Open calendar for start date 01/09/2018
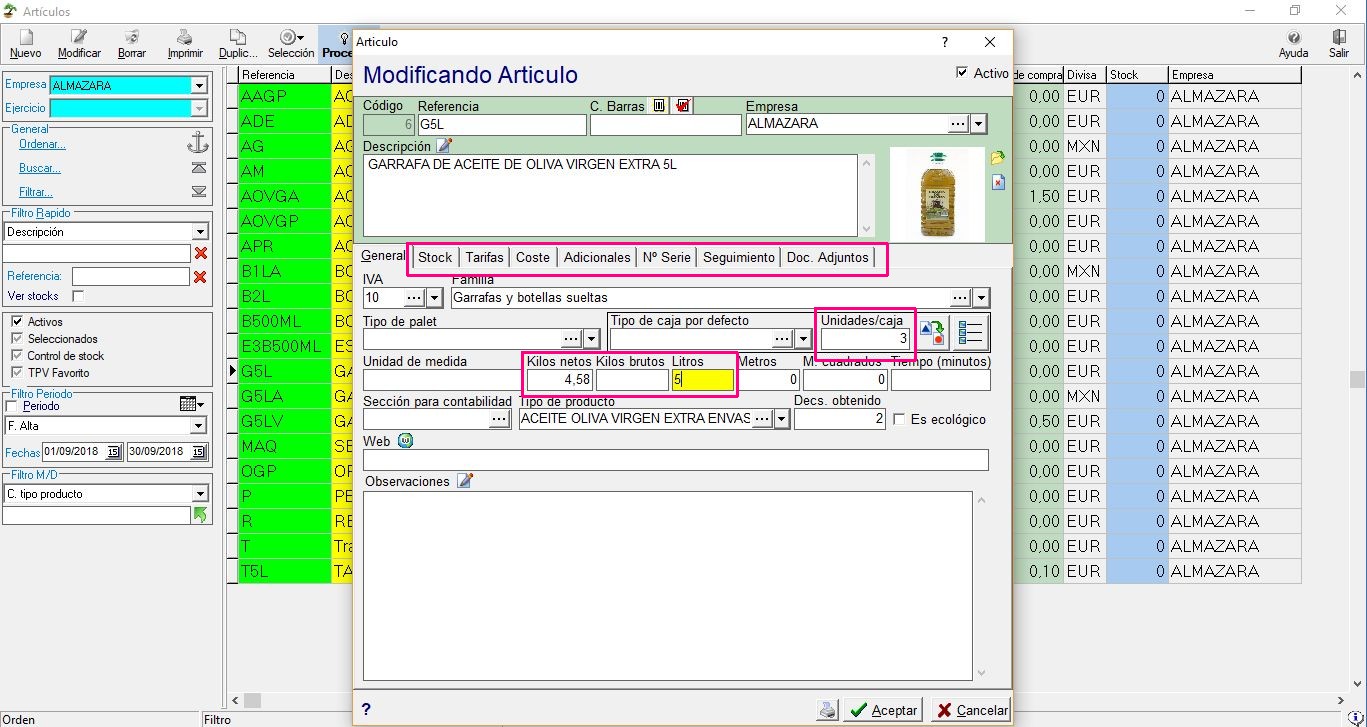Screen dimensions: 1367x727 [x=113, y=452]
